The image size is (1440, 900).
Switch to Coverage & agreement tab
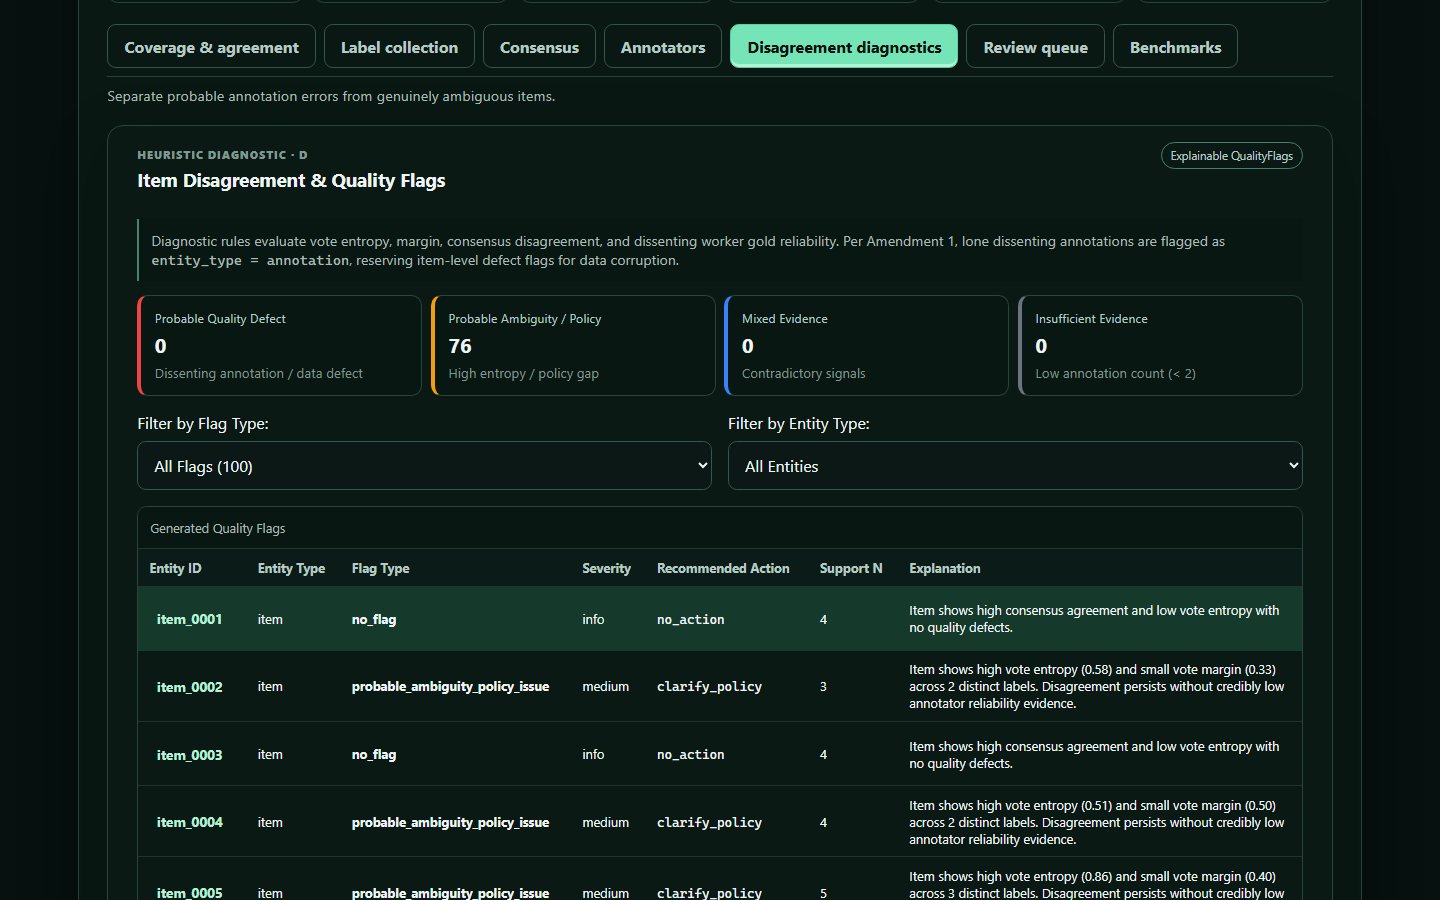(x=211, y=47)
